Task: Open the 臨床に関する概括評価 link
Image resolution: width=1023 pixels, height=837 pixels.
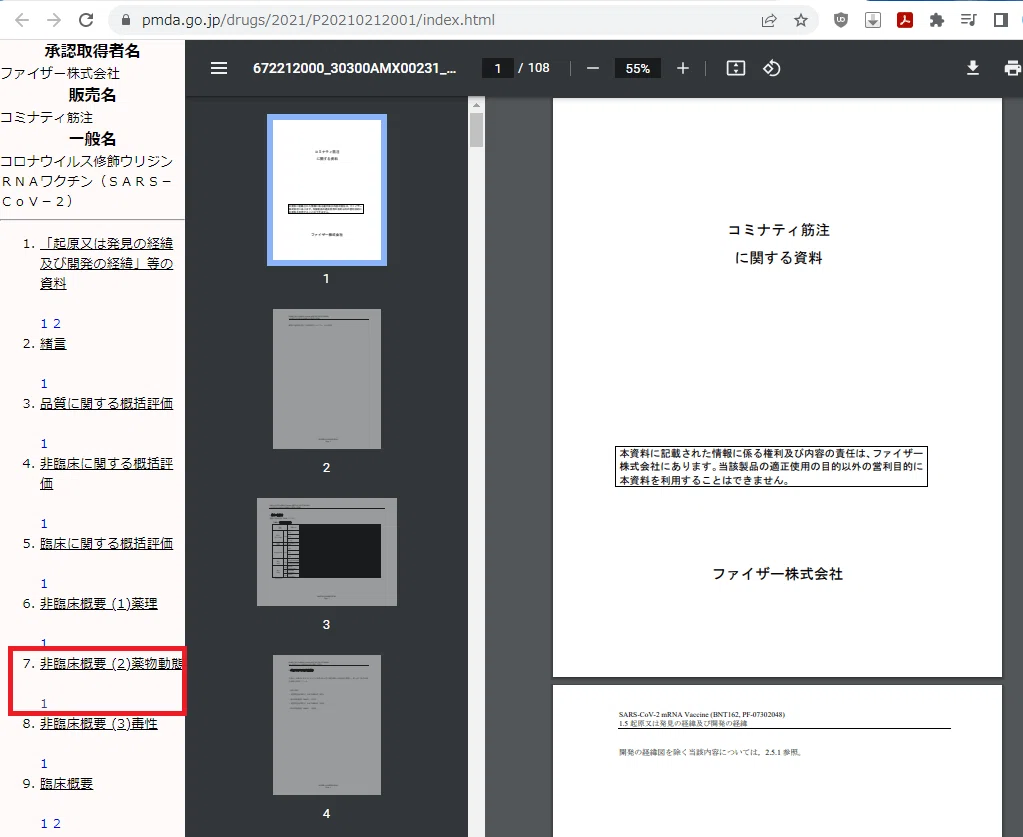Action: tap(106, 544)
